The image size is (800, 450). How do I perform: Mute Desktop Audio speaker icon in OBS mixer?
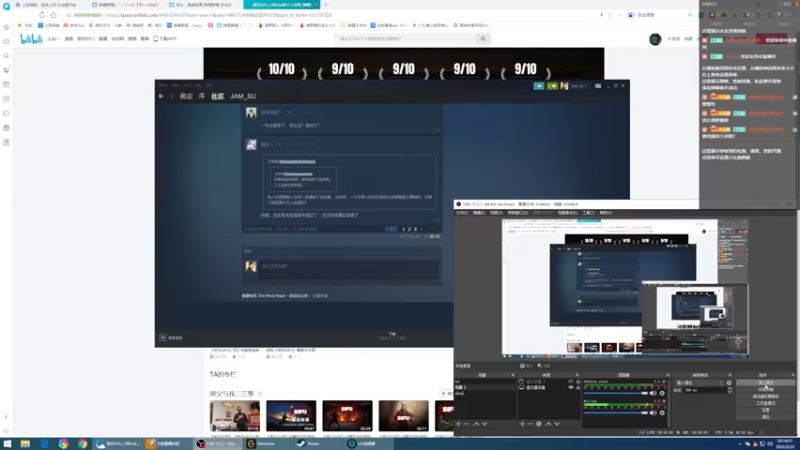tap(653, 393)
